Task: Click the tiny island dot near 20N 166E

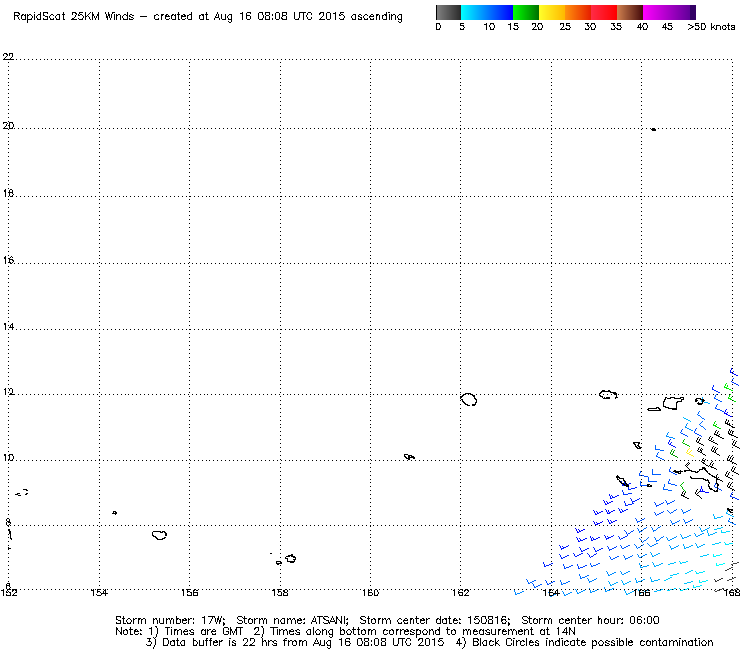Action: 654,129
